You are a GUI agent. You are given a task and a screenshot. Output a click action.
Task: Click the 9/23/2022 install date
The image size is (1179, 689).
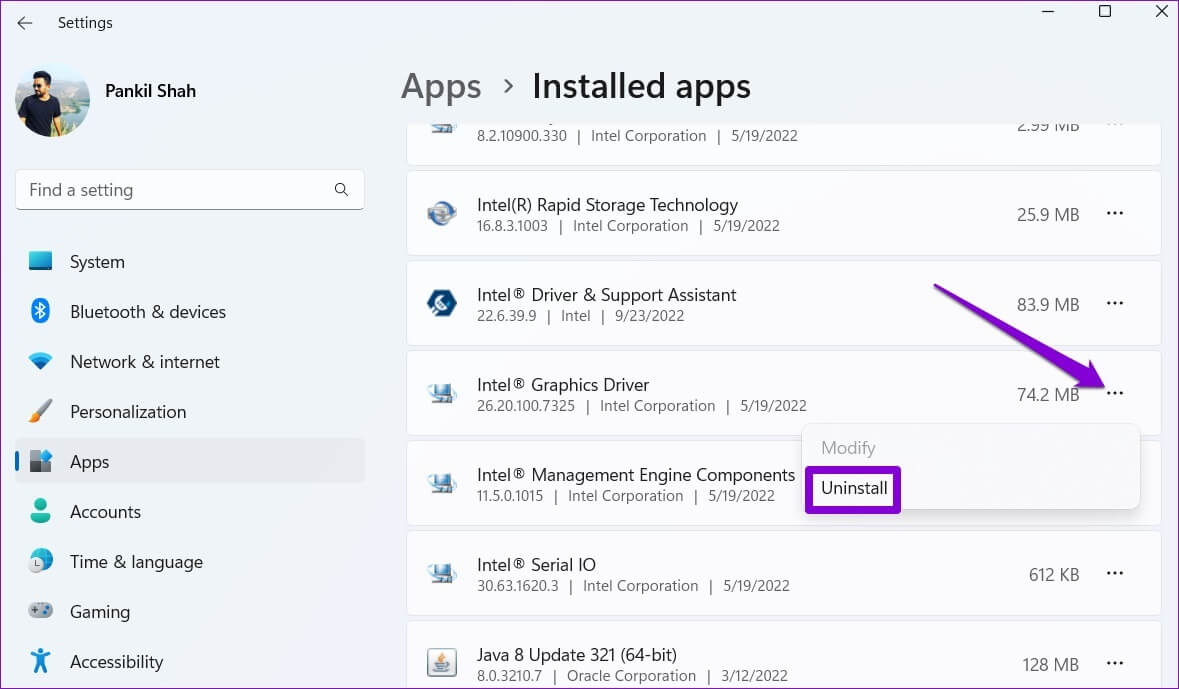click(649, 316)
